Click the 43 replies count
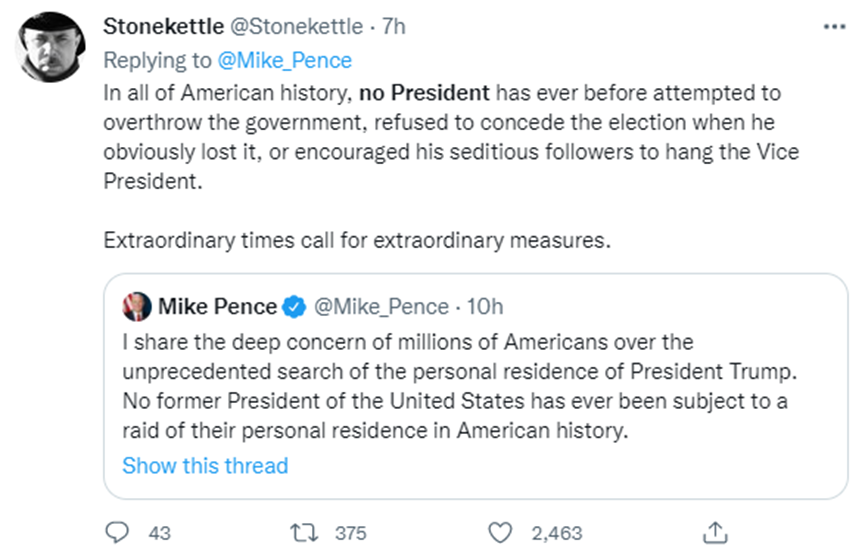Screen dimensions: 865x553 tap(159, 533)
